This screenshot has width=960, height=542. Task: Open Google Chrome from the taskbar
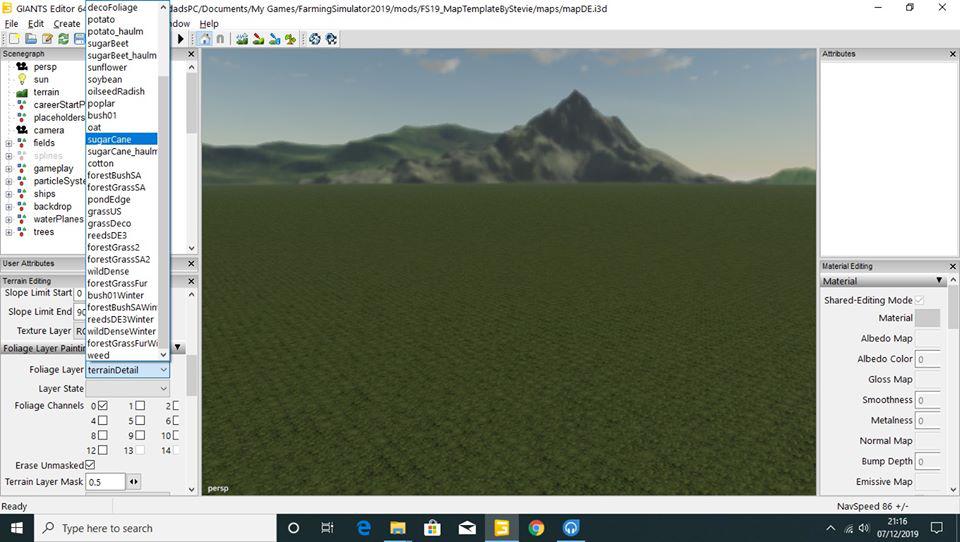coord(536,528)
